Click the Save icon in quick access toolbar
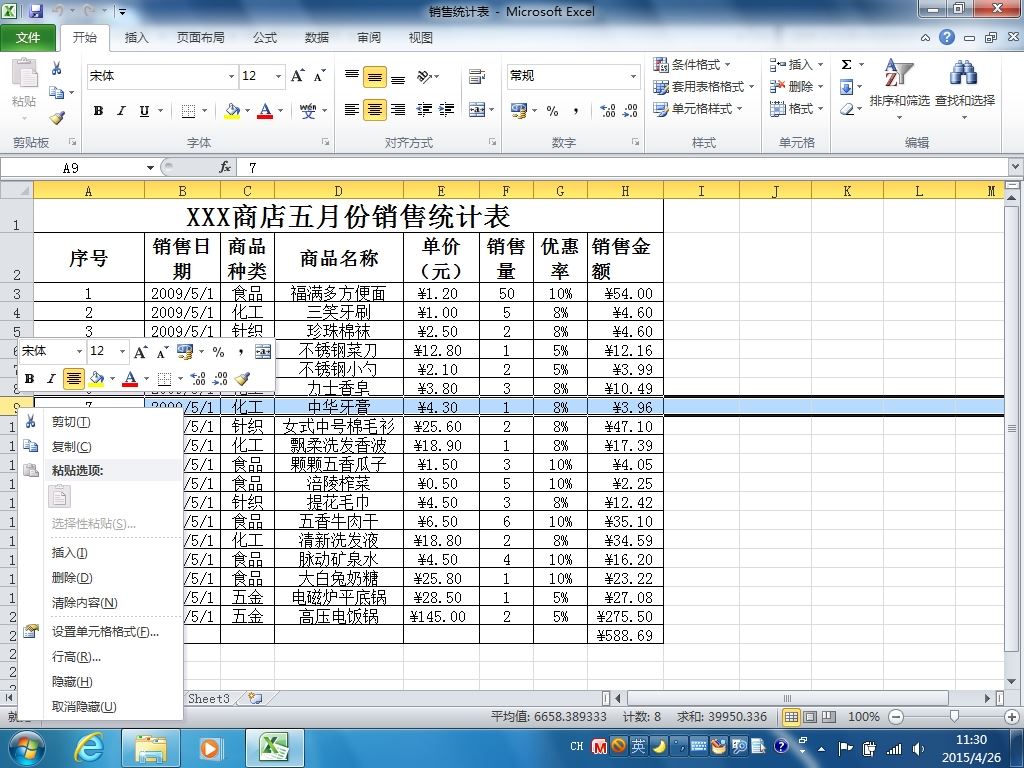The height and width of the screenshot is (768, 1024). tap(35, 11)
